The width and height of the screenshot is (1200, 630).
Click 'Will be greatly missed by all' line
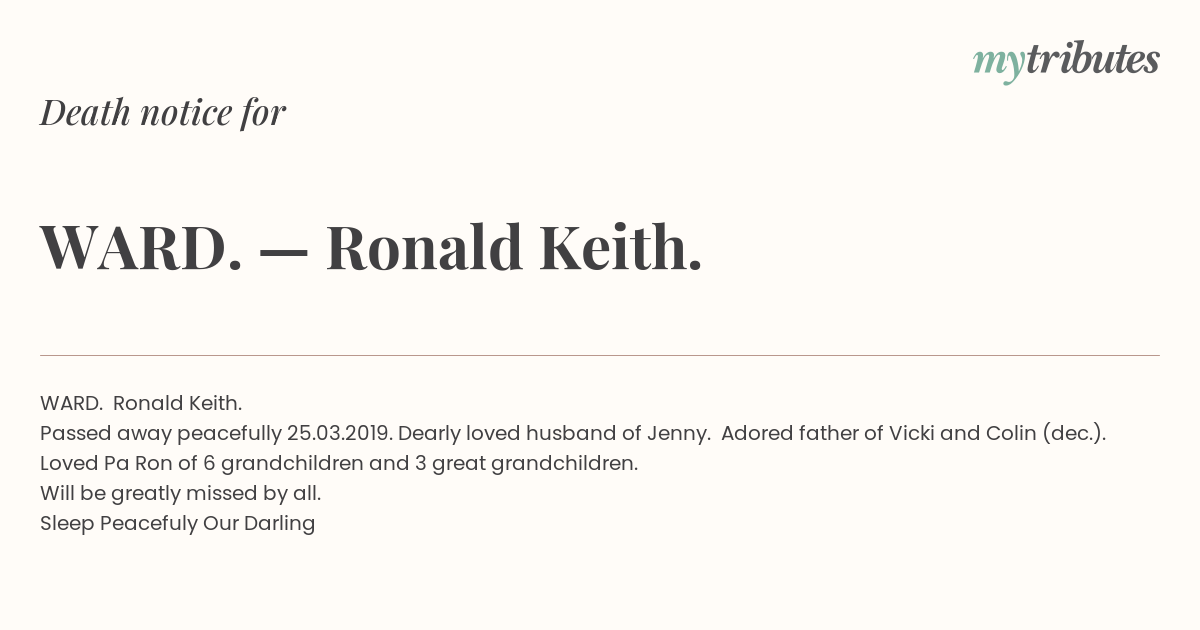pos(181,493)
